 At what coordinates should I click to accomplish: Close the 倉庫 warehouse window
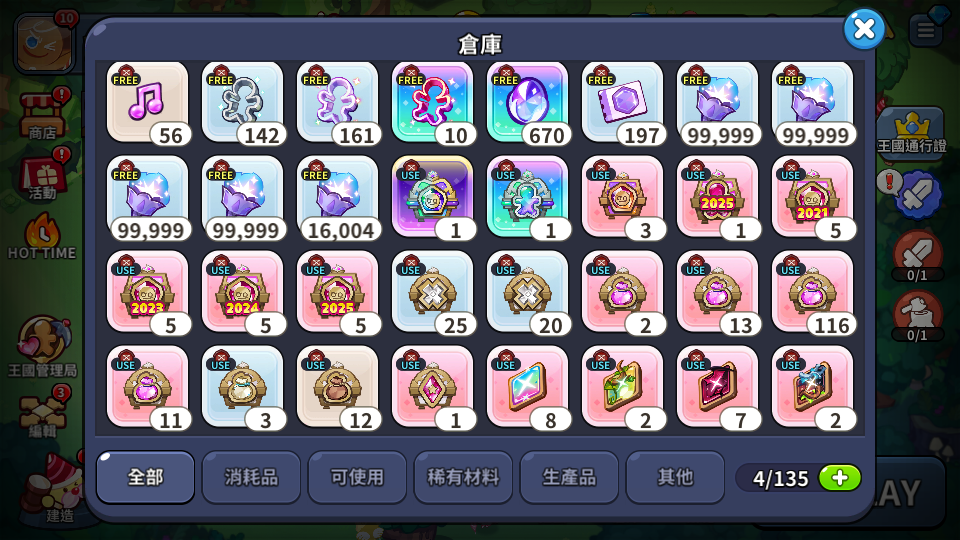tap(864, 29)
